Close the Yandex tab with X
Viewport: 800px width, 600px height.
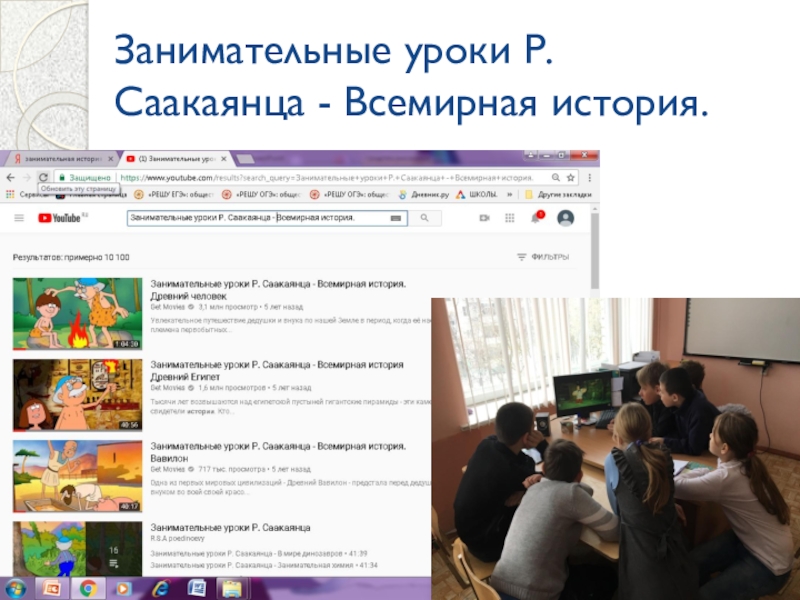tap(110, 159)
